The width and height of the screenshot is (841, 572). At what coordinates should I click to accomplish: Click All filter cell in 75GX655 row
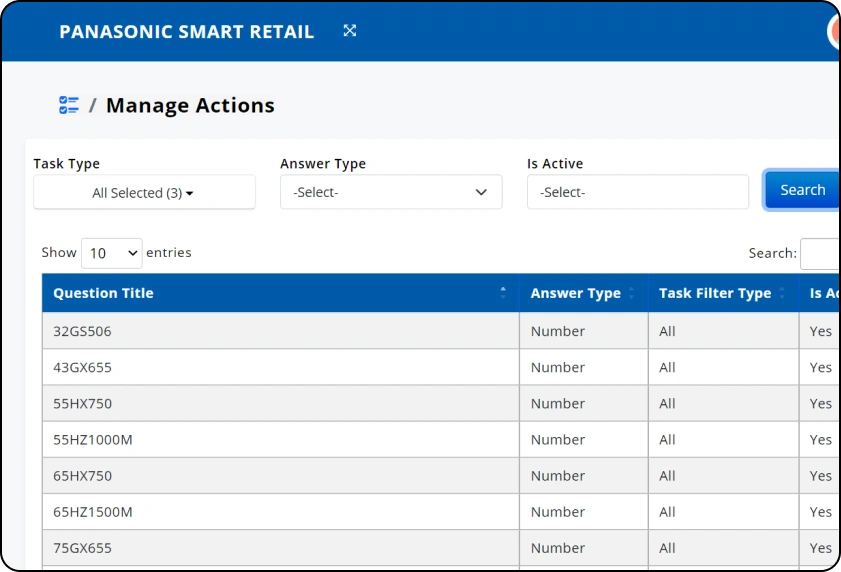click(724, 548)
